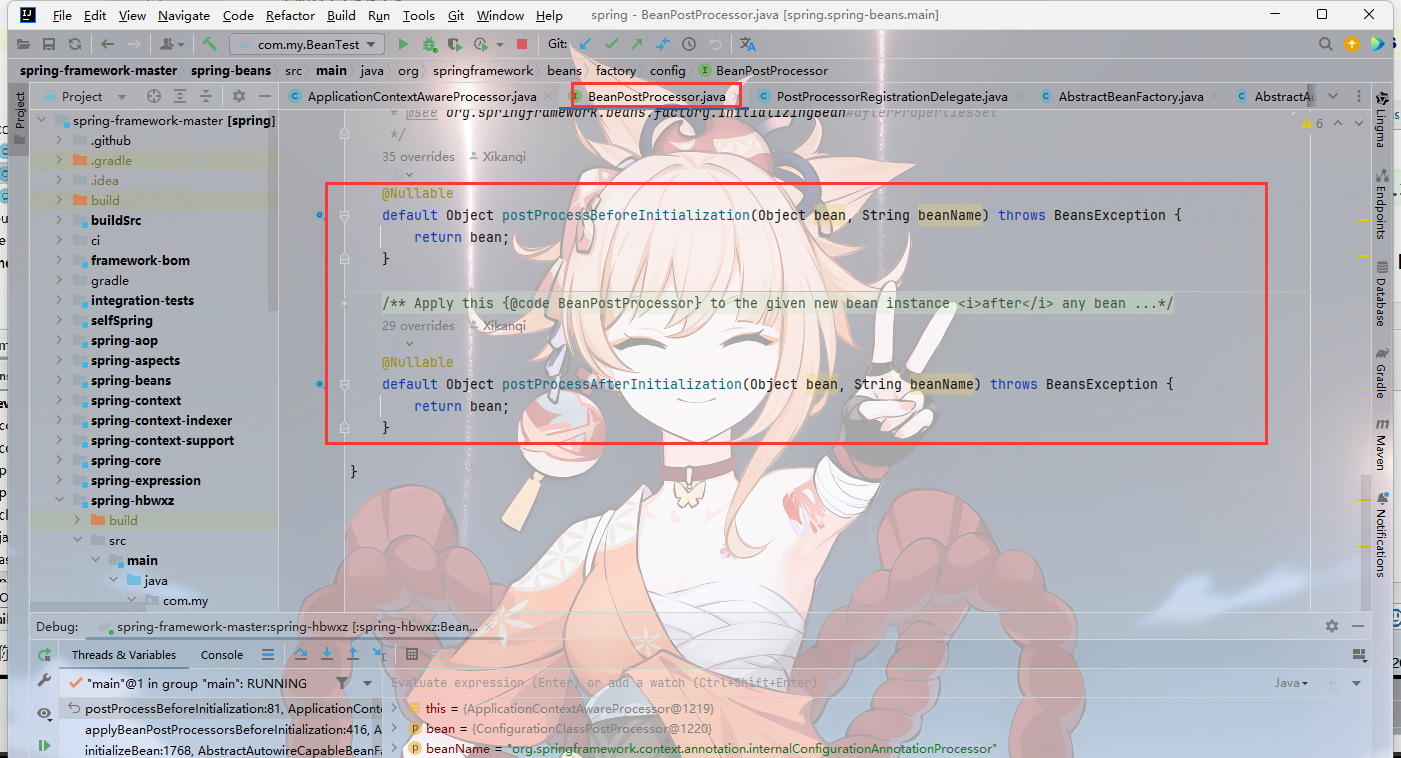Expand the 'this' variable in debugger
This screenshot has width=1401, height=758.
click(396, 708)
